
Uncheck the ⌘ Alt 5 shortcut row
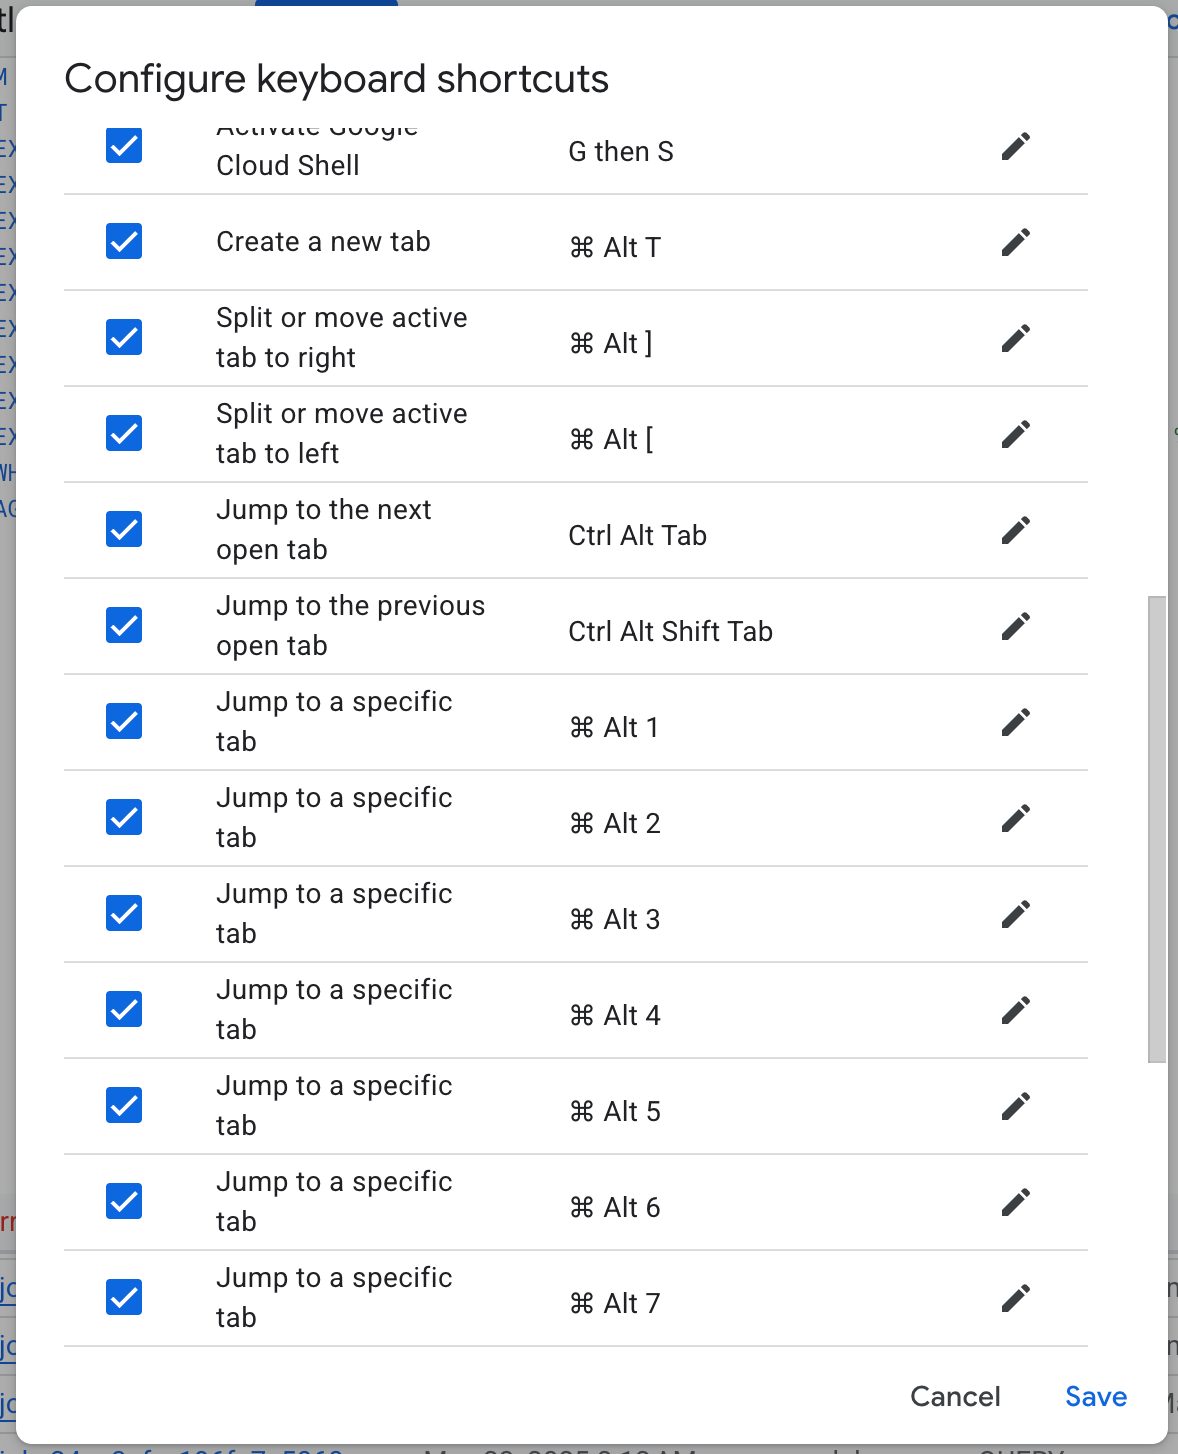point(124,1105)
